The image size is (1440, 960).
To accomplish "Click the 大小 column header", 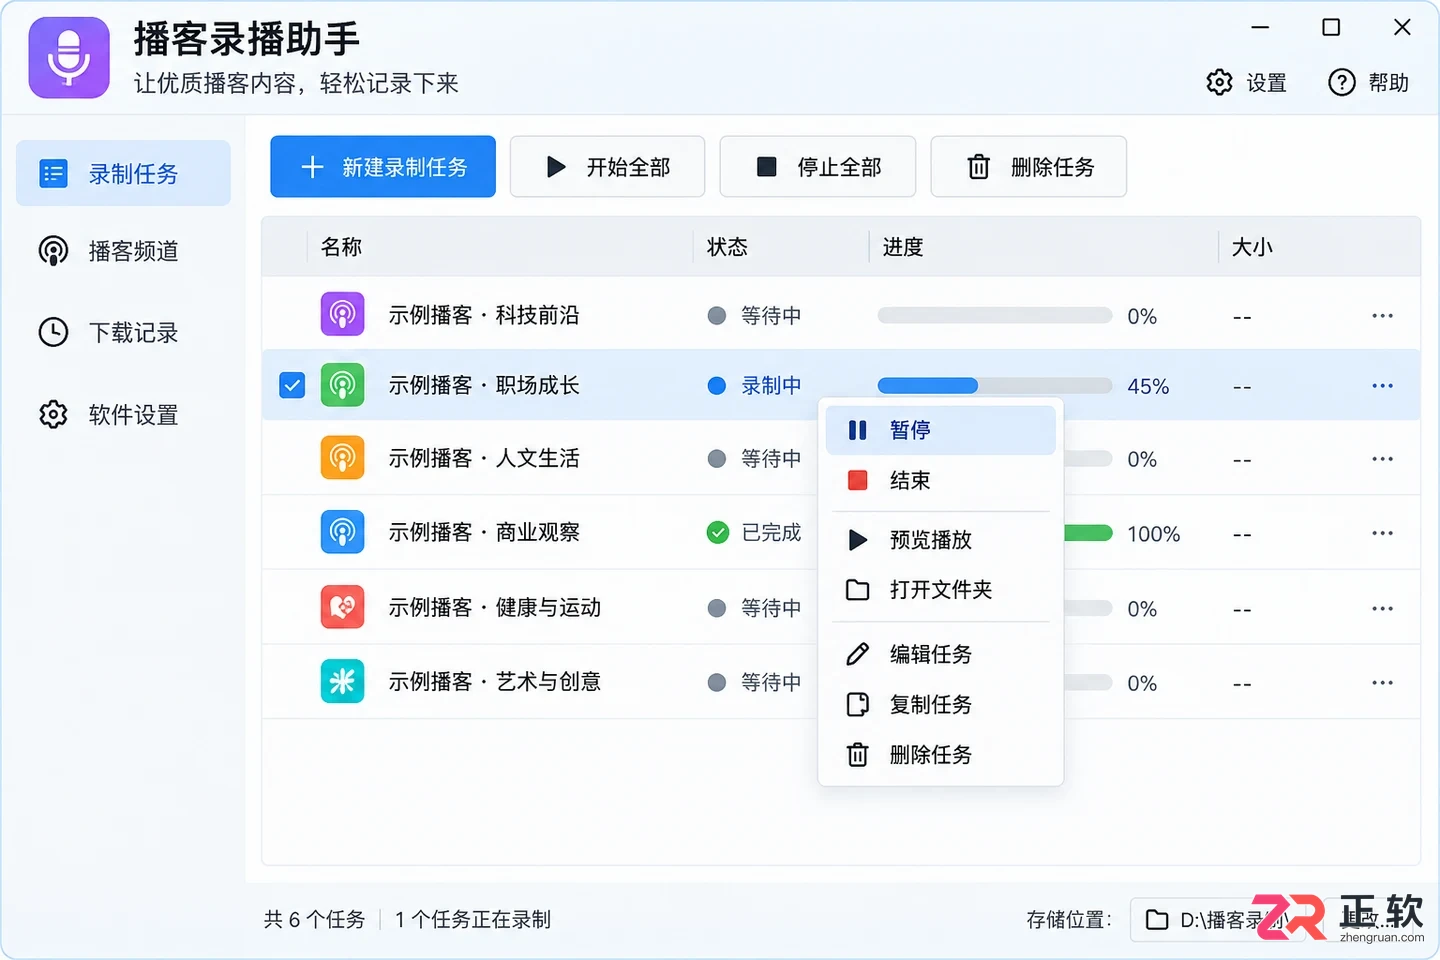I will click(x=1252, y=247).
